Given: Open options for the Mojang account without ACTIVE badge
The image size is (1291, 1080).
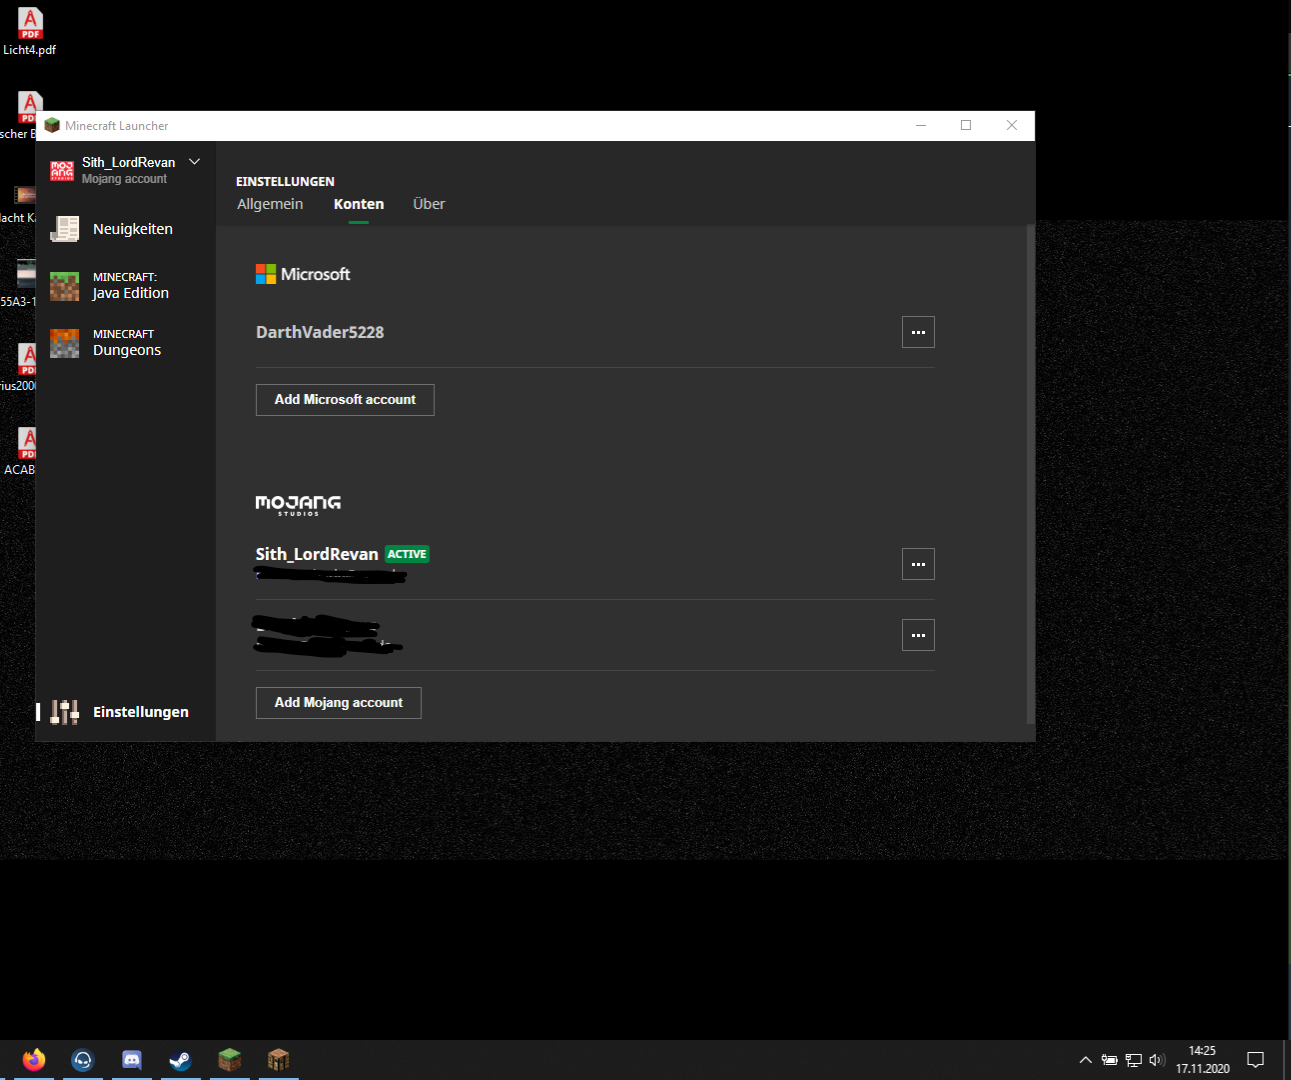Looking at the screenshot, I should pos(918,635).
